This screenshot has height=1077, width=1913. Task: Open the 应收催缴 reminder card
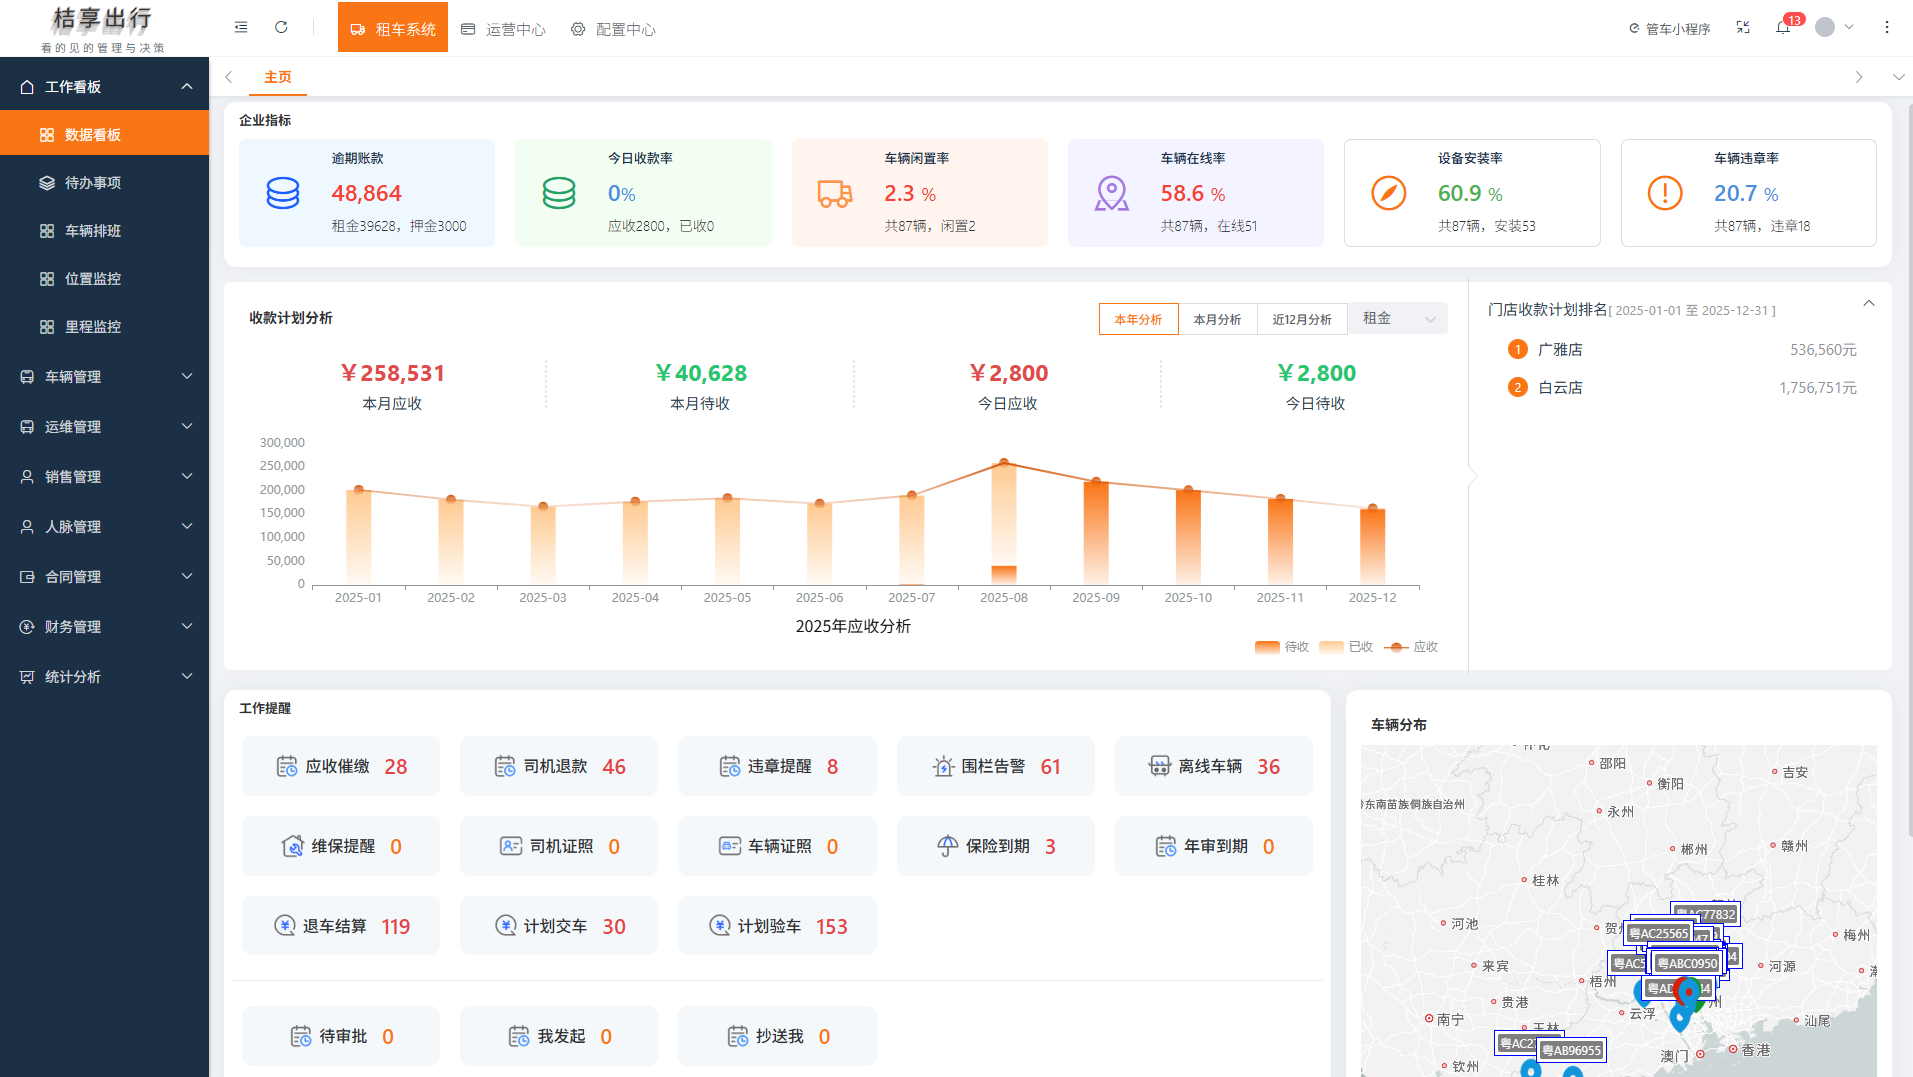(x=341, y=767)
